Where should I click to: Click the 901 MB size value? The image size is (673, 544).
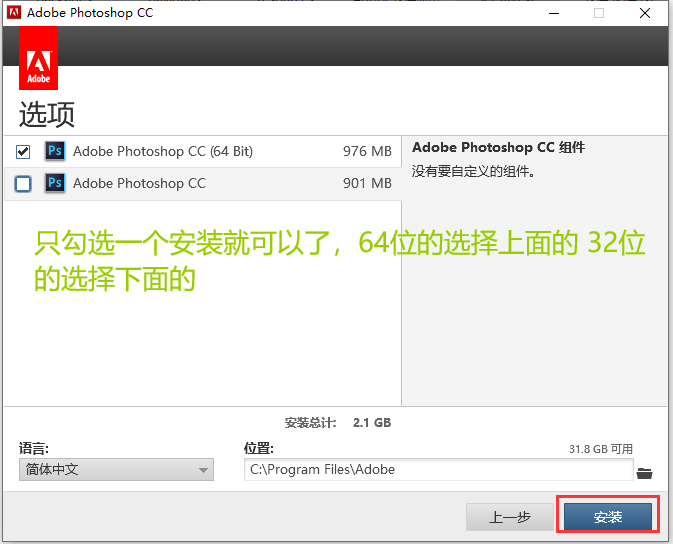(367, 183)
